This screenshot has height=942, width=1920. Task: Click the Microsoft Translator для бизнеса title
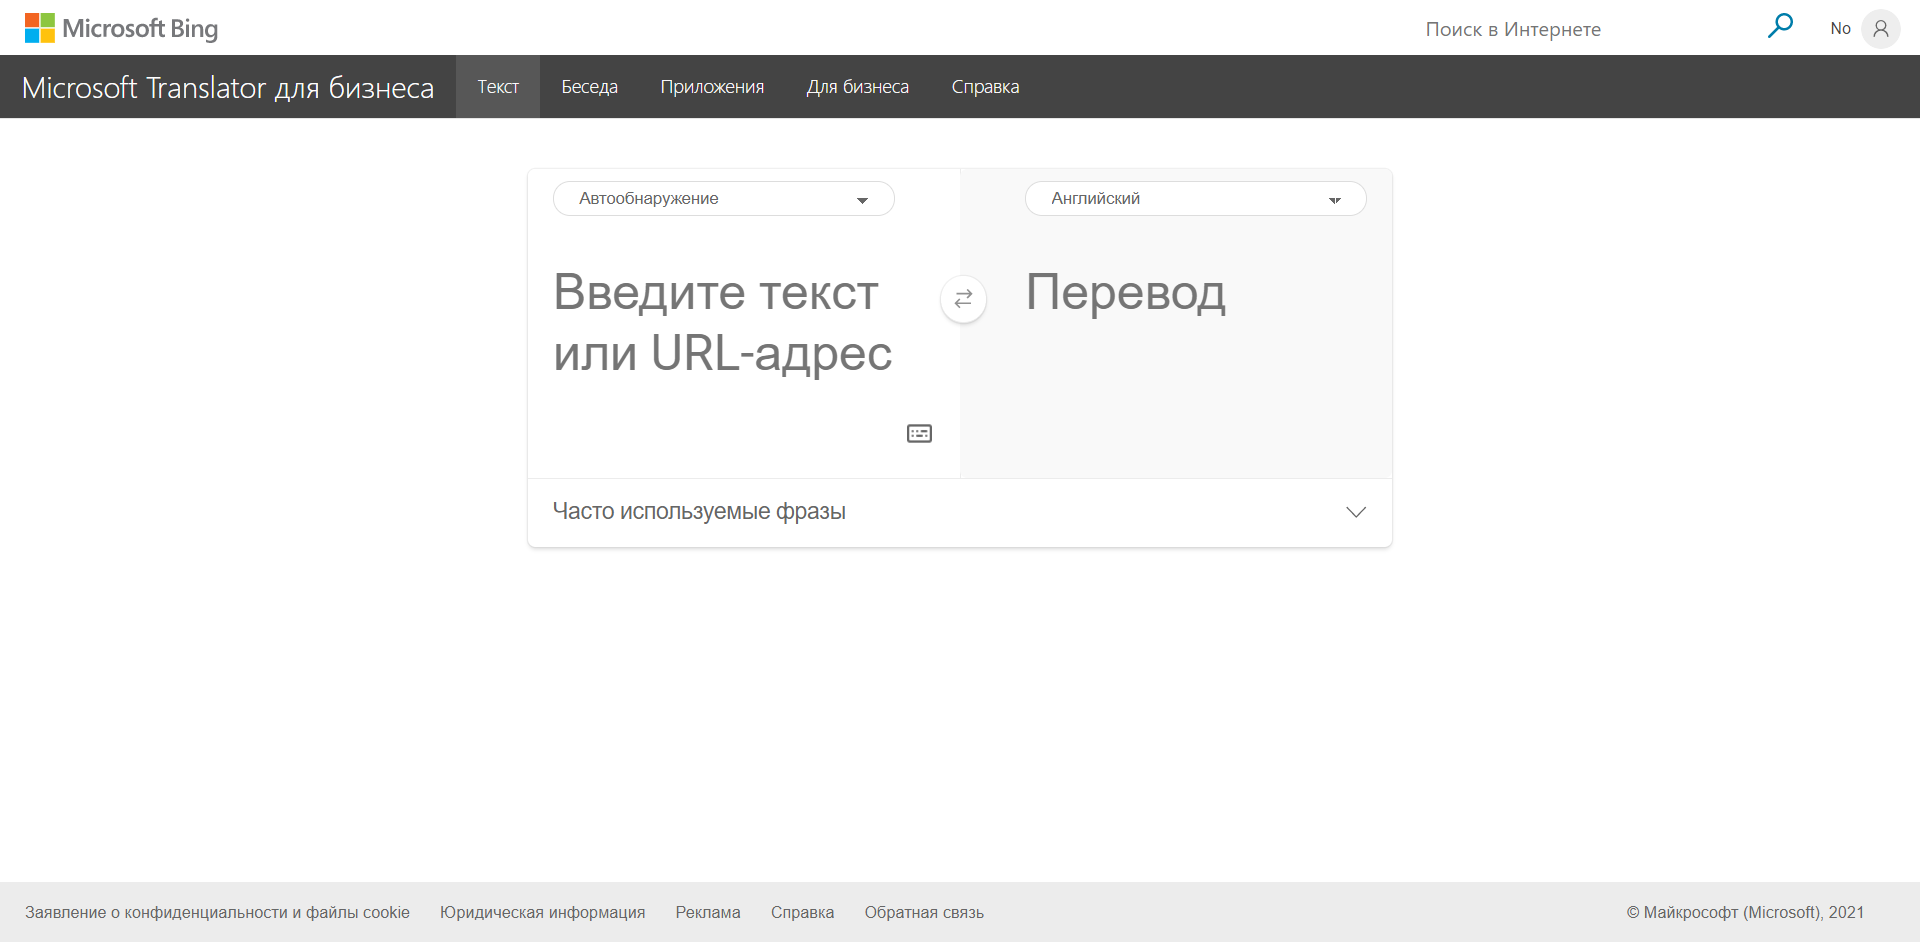(x=228, y=87)
